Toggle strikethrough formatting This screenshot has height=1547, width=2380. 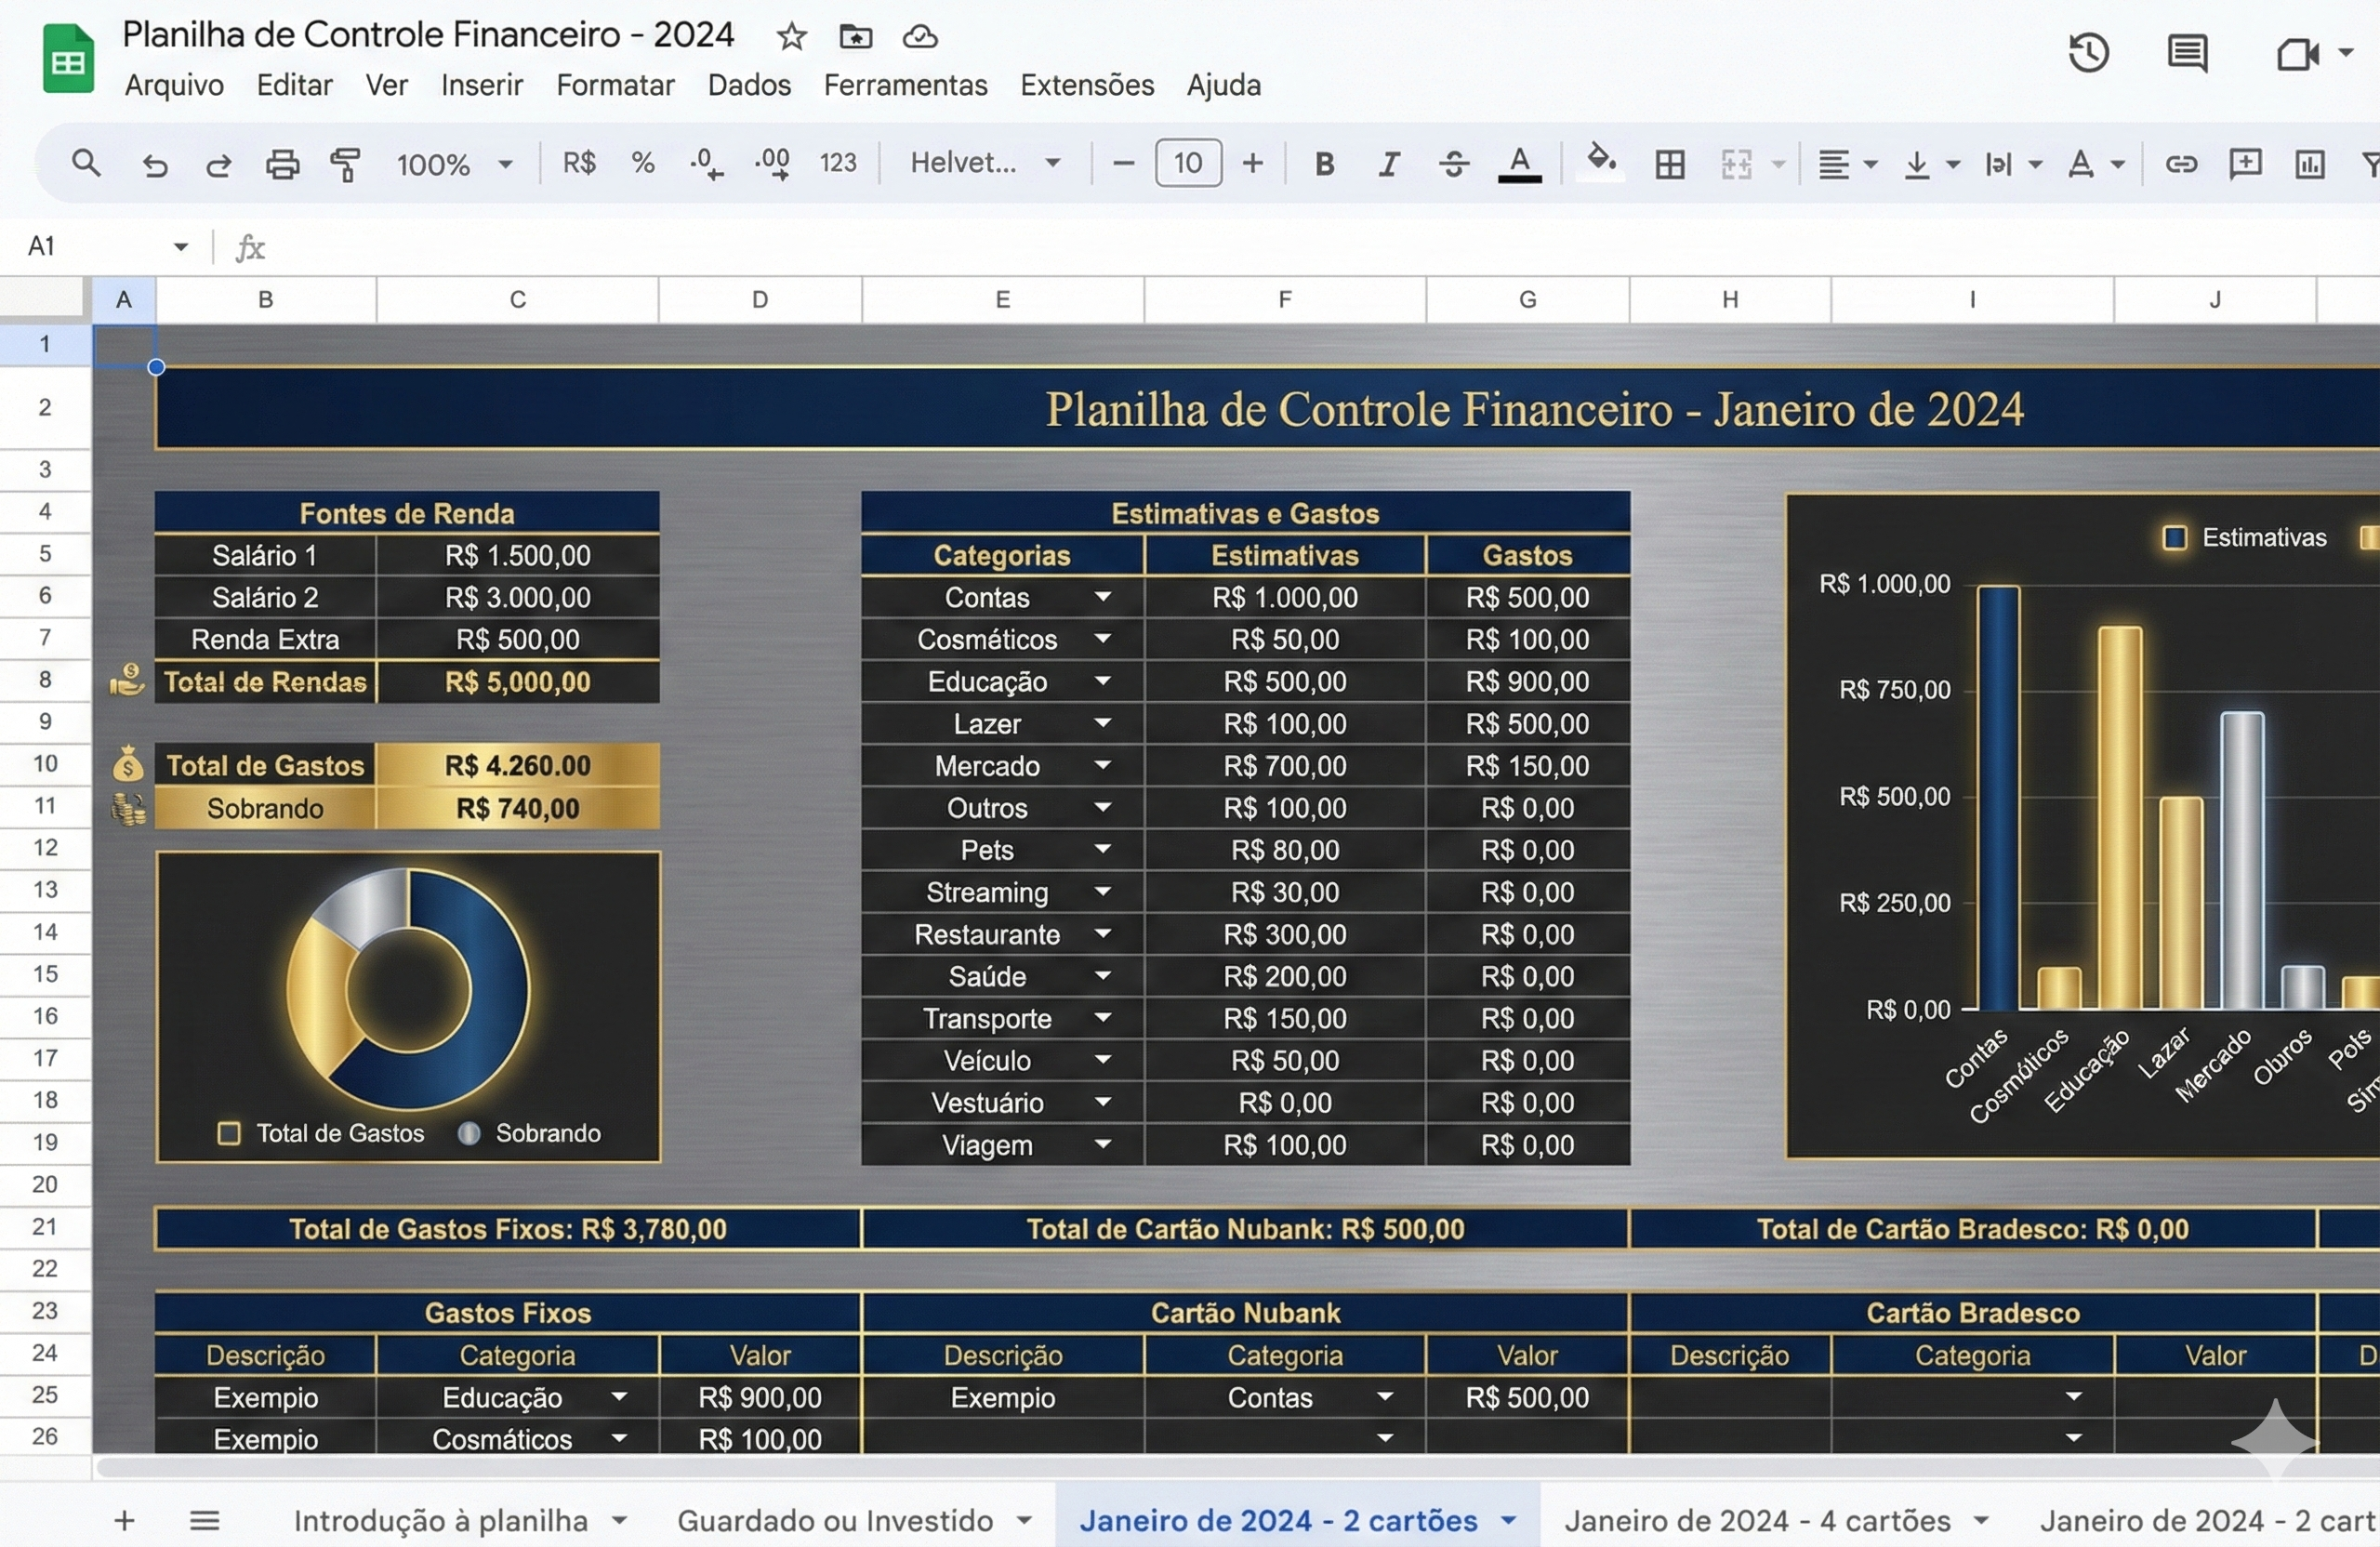pos(1454,164)
